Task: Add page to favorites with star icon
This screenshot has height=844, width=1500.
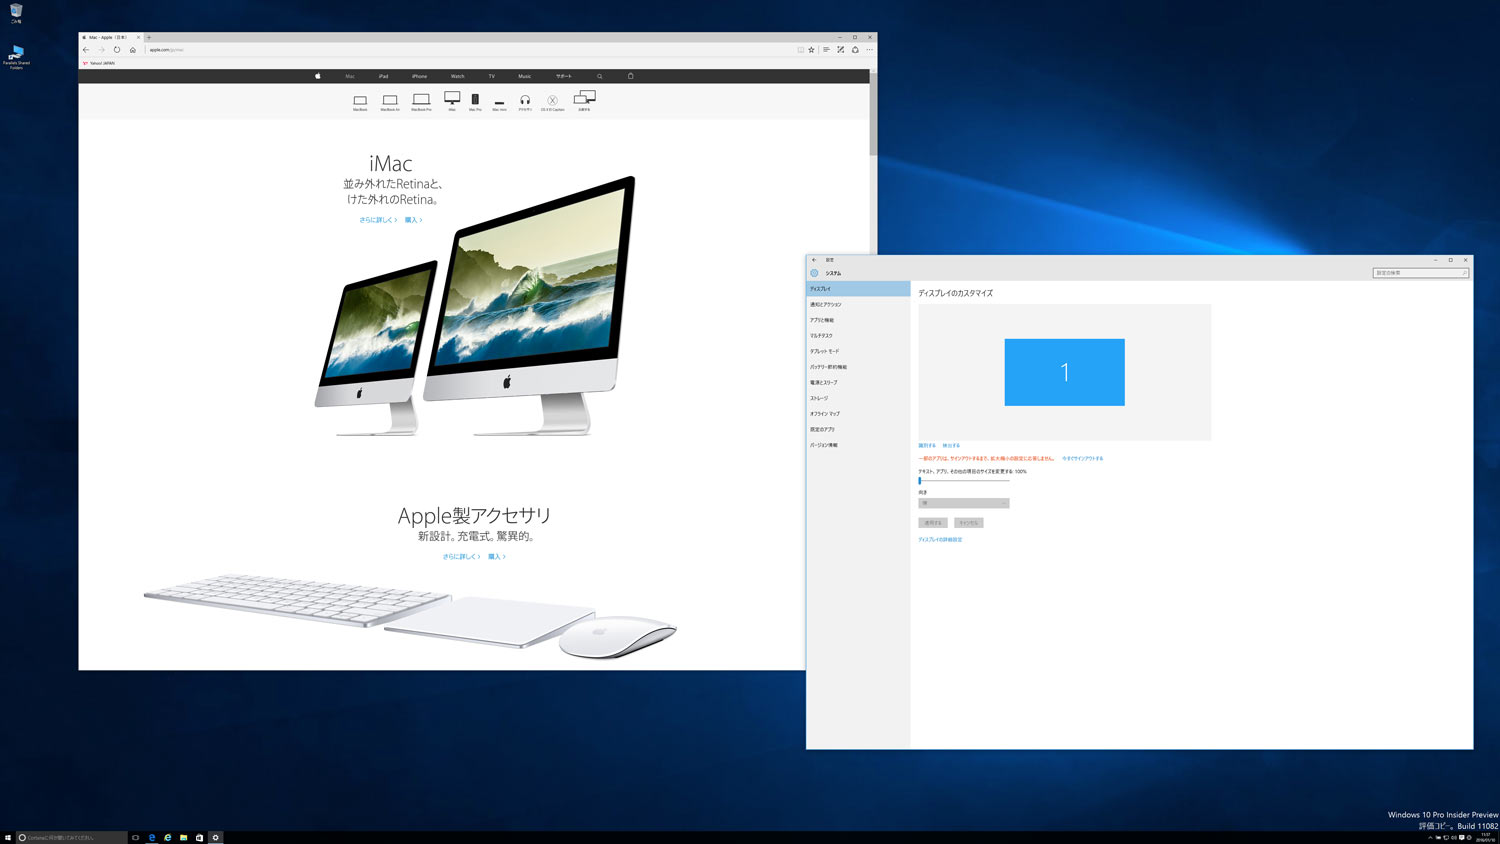Action: (x=811, y=50)
